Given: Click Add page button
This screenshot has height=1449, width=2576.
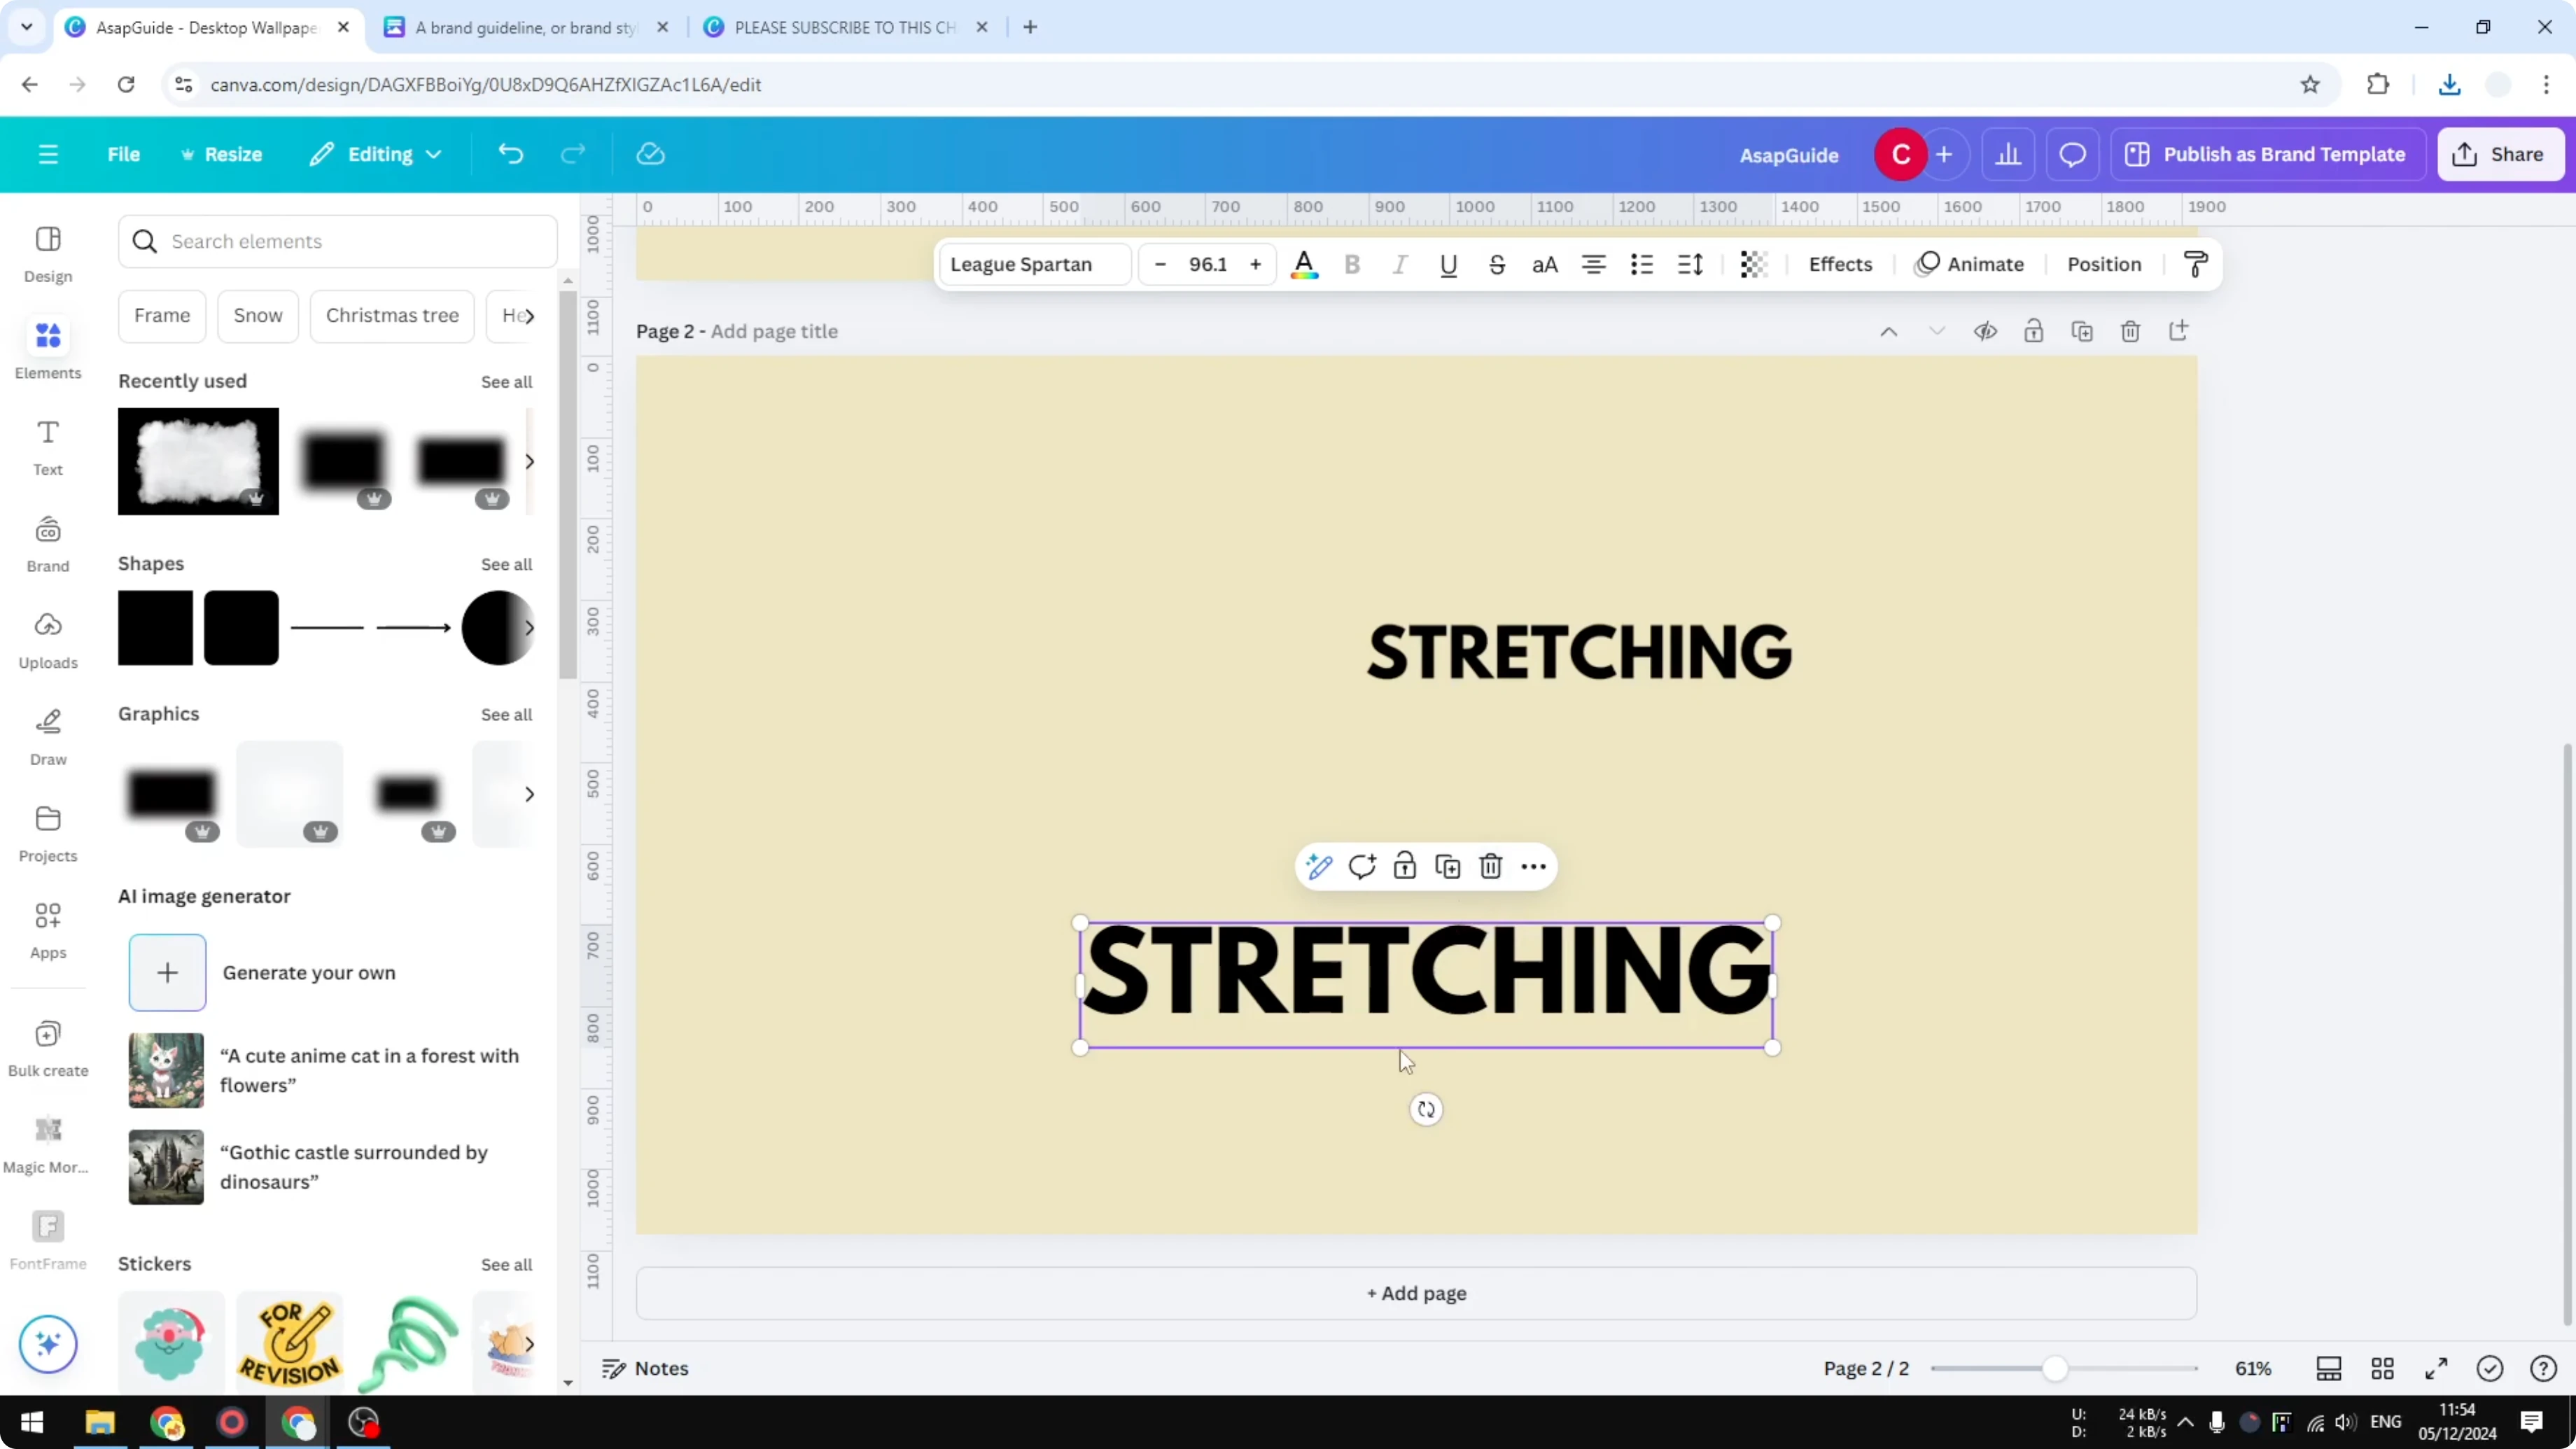Looking at the screenshot, I should click(1416, 1293).
